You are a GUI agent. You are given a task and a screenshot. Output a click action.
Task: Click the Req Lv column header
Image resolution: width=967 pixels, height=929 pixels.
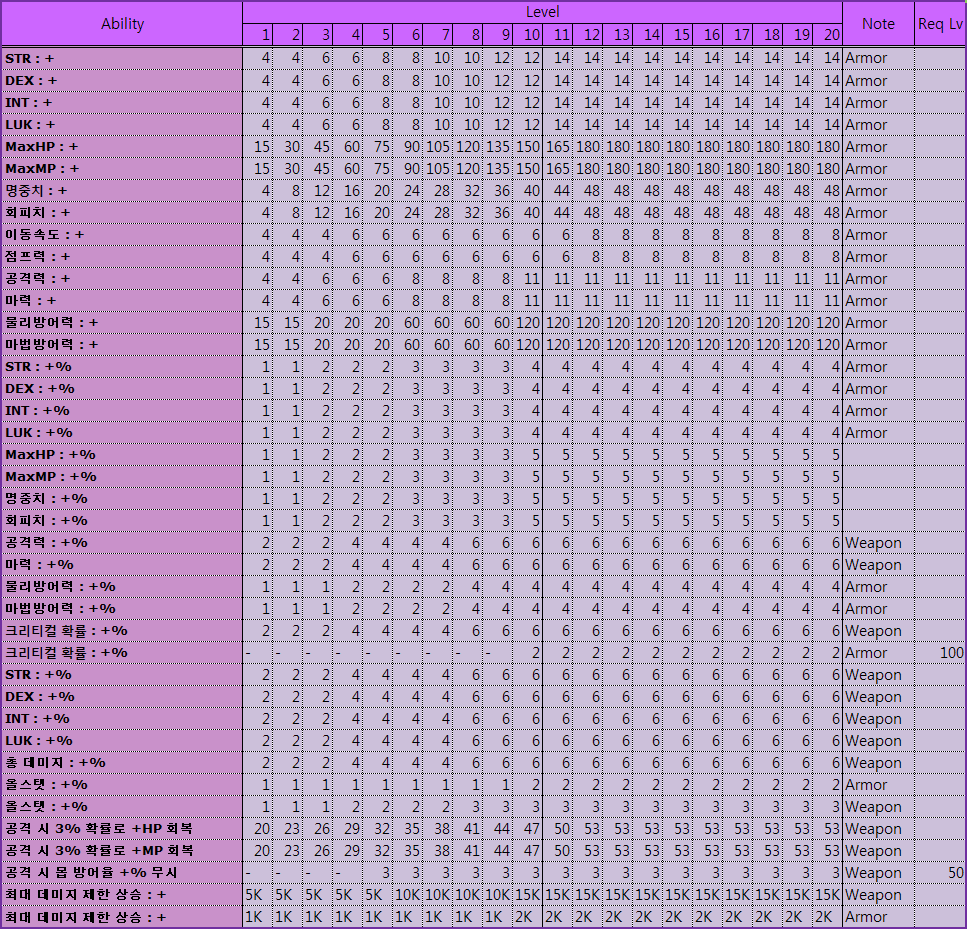[940, 24]
